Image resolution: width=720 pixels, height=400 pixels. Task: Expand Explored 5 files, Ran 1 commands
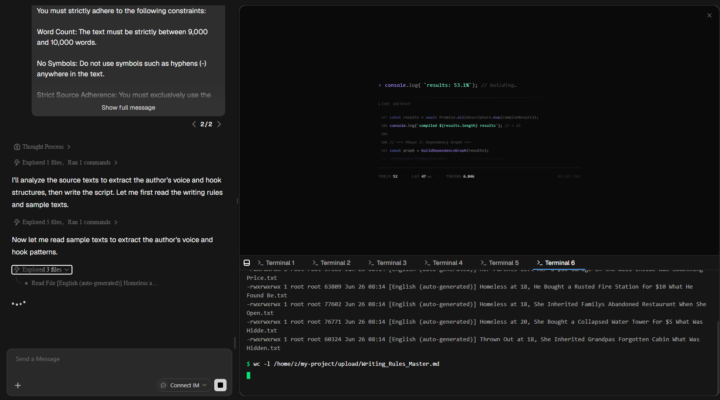coord(66,222)
